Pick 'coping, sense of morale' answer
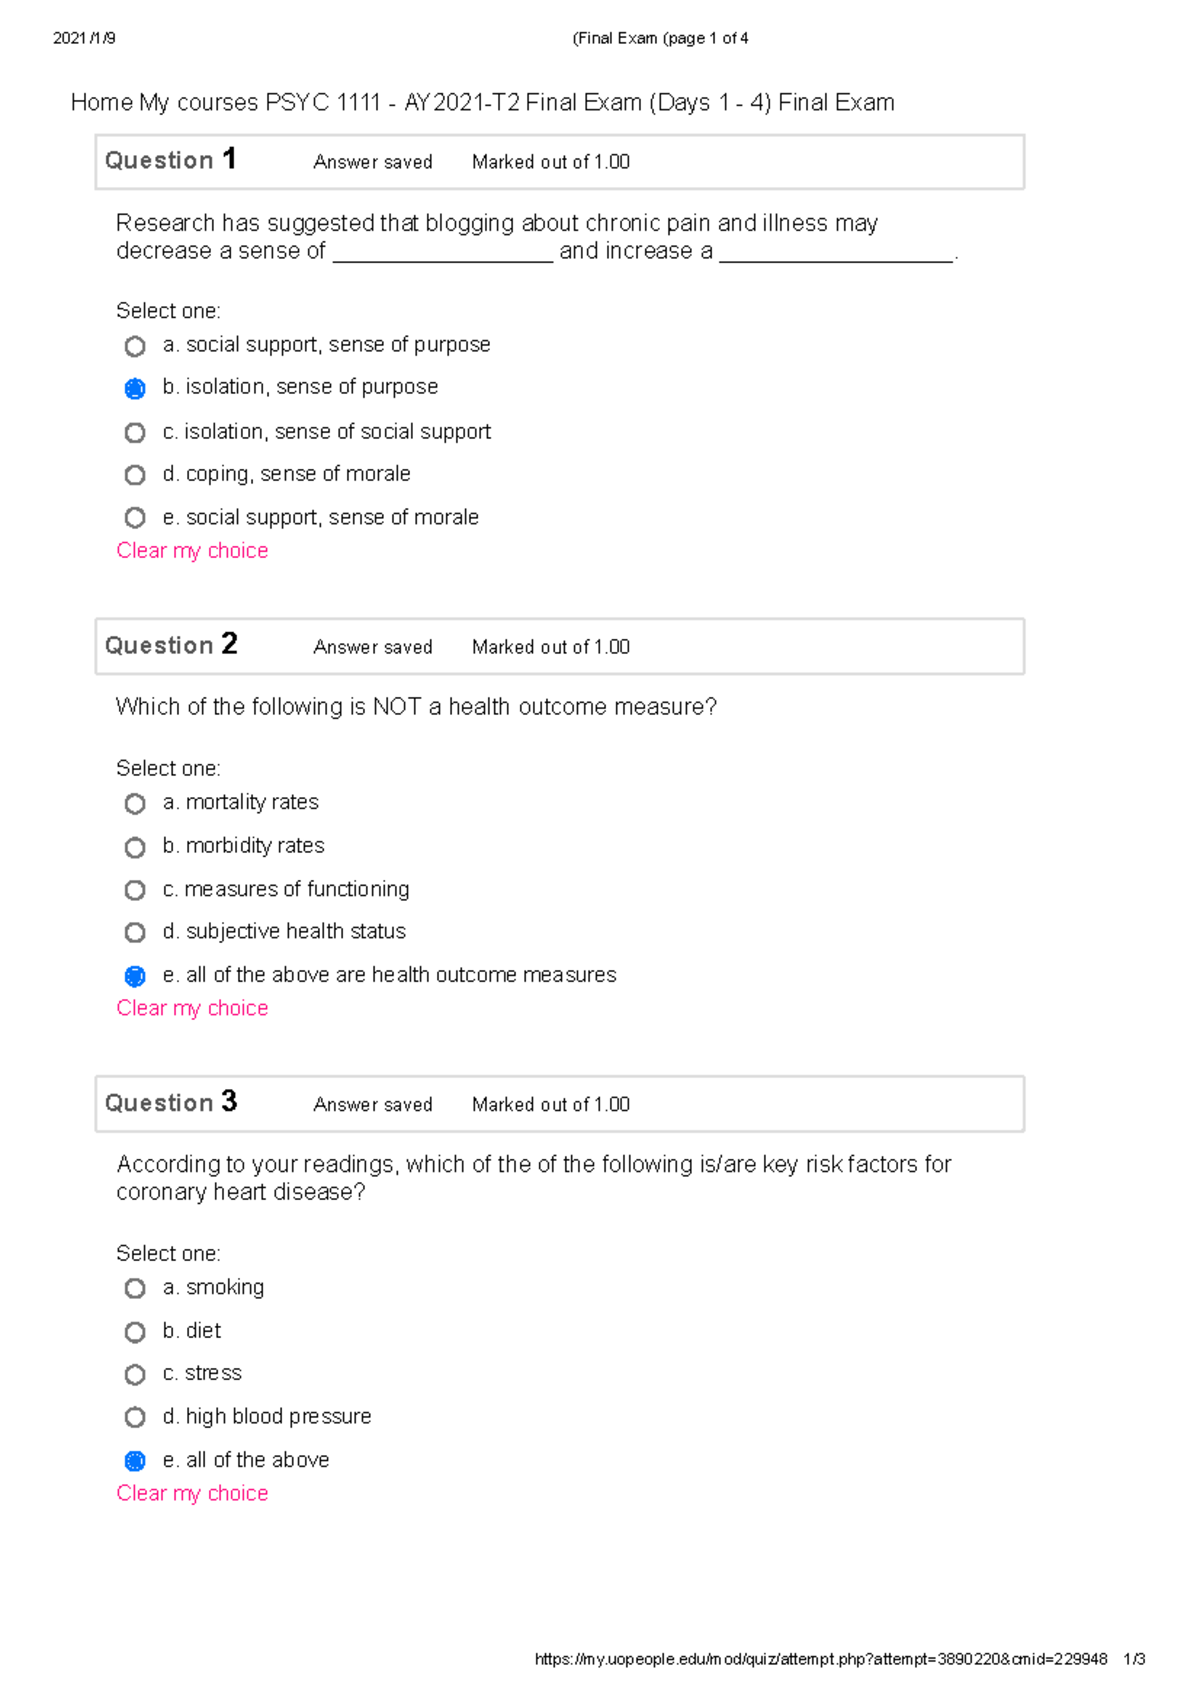Screen dimensions: 1200x1698 click(135, 475)
